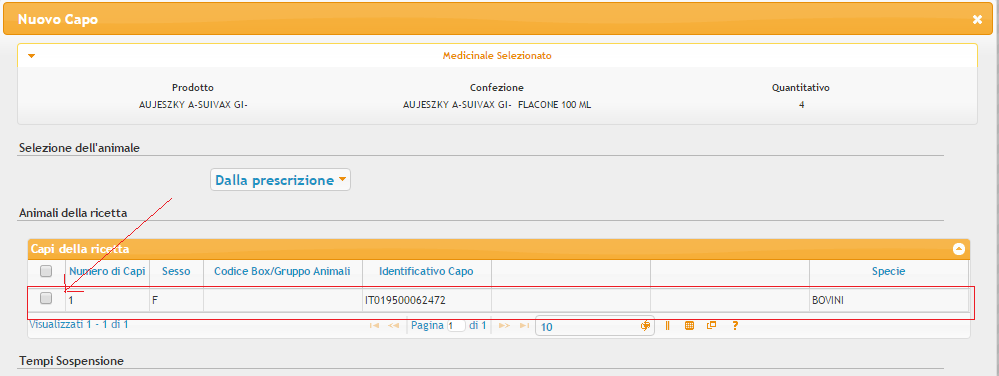The width and height of the screenshot is (999, 376).
Task: Click the Pagina number input field
Action: pyautogui.click(x=456, y=326)
